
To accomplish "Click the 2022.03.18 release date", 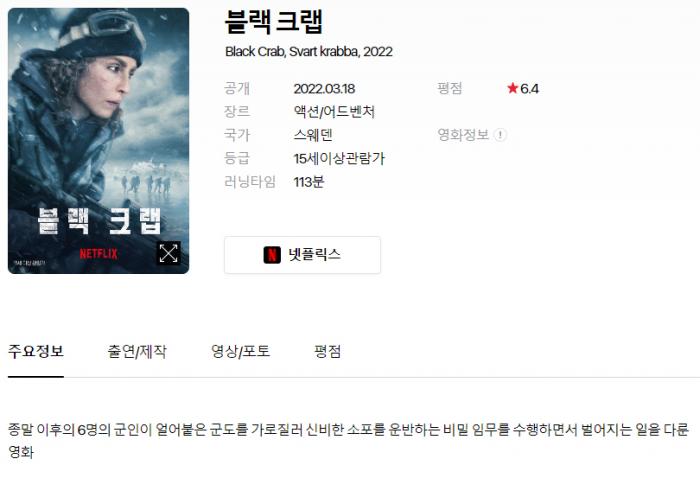I will click(x=324, y=88).
